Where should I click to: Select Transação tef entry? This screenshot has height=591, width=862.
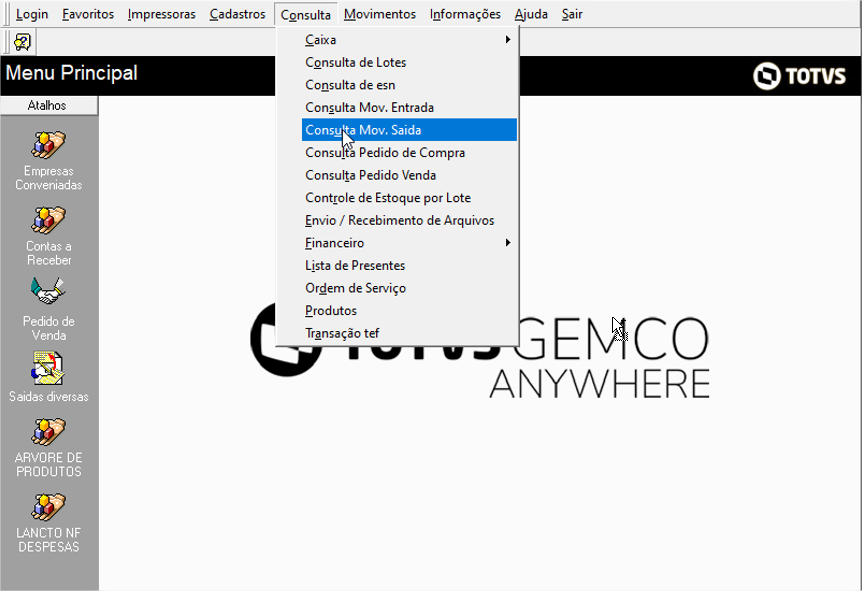(x=409, y=333)
